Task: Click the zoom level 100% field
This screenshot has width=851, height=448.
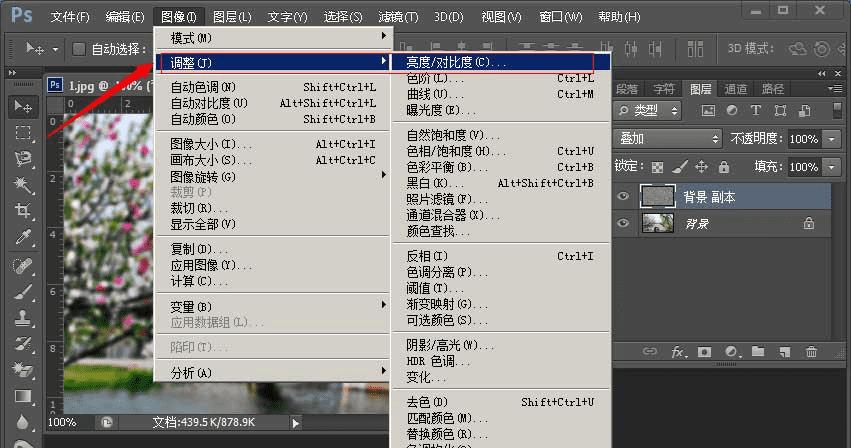Action: [x=62, y=422]
